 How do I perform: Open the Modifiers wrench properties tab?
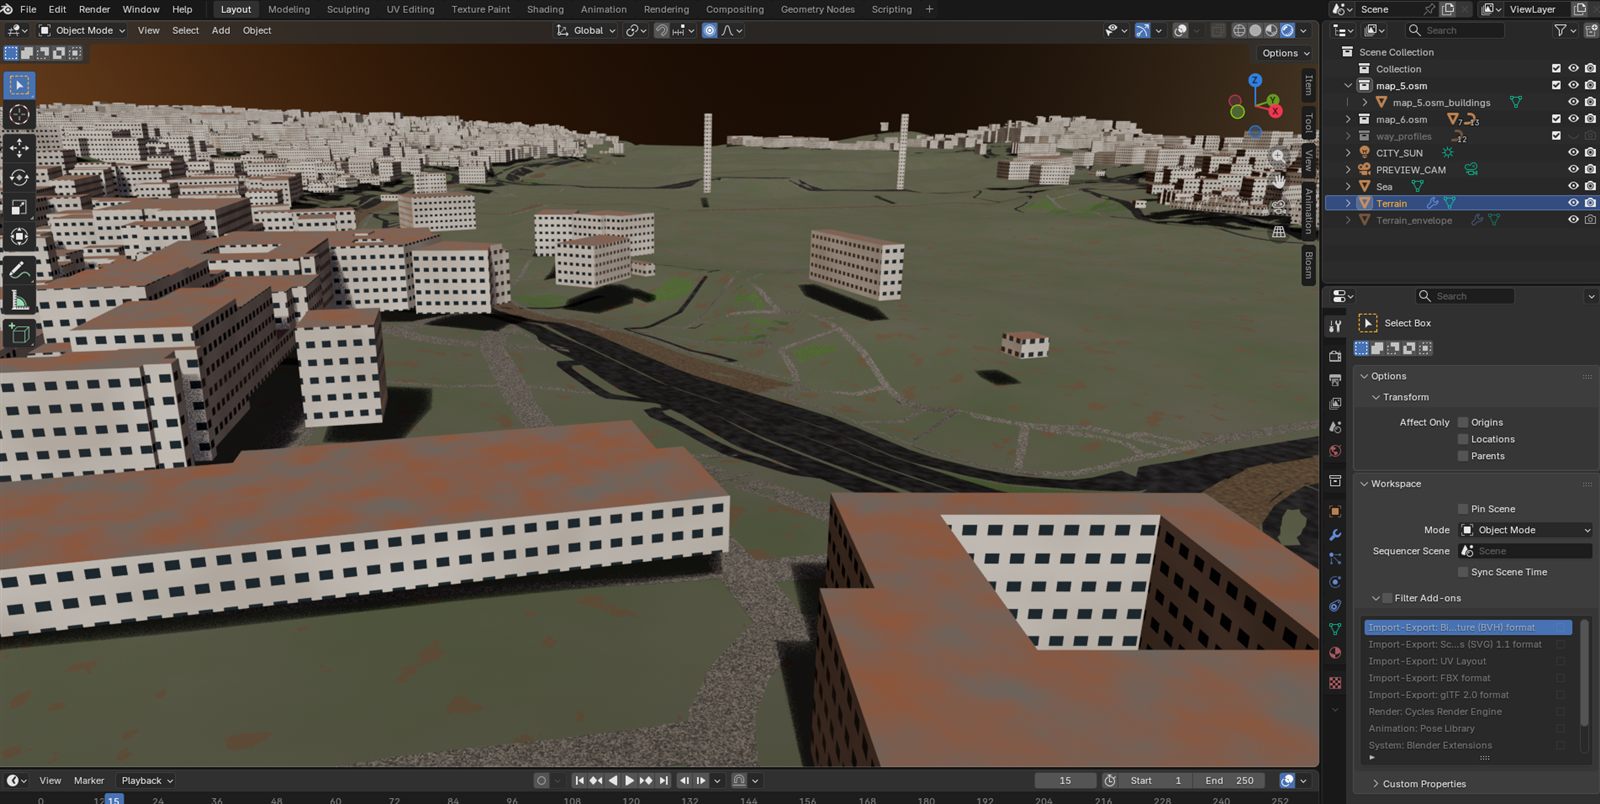click(1335, 535)
